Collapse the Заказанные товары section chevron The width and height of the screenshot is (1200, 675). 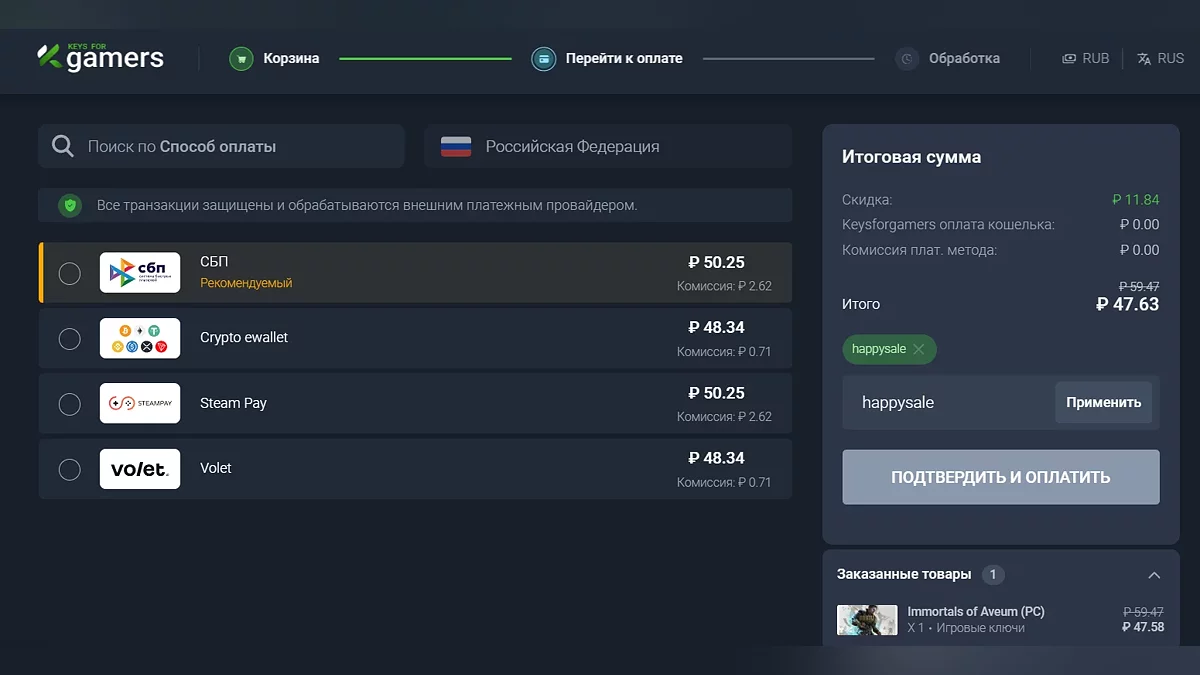point(1154,575)
